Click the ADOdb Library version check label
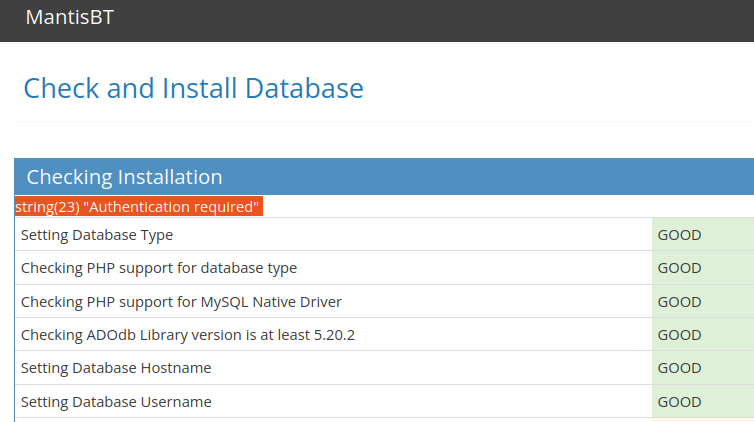This screenshot has height=422, width=754. [x=188, y=334]
